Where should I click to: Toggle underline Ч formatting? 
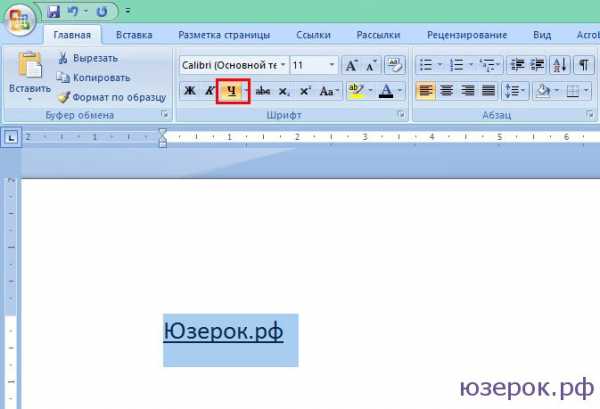pyautogui.click(x=231, y=91)
